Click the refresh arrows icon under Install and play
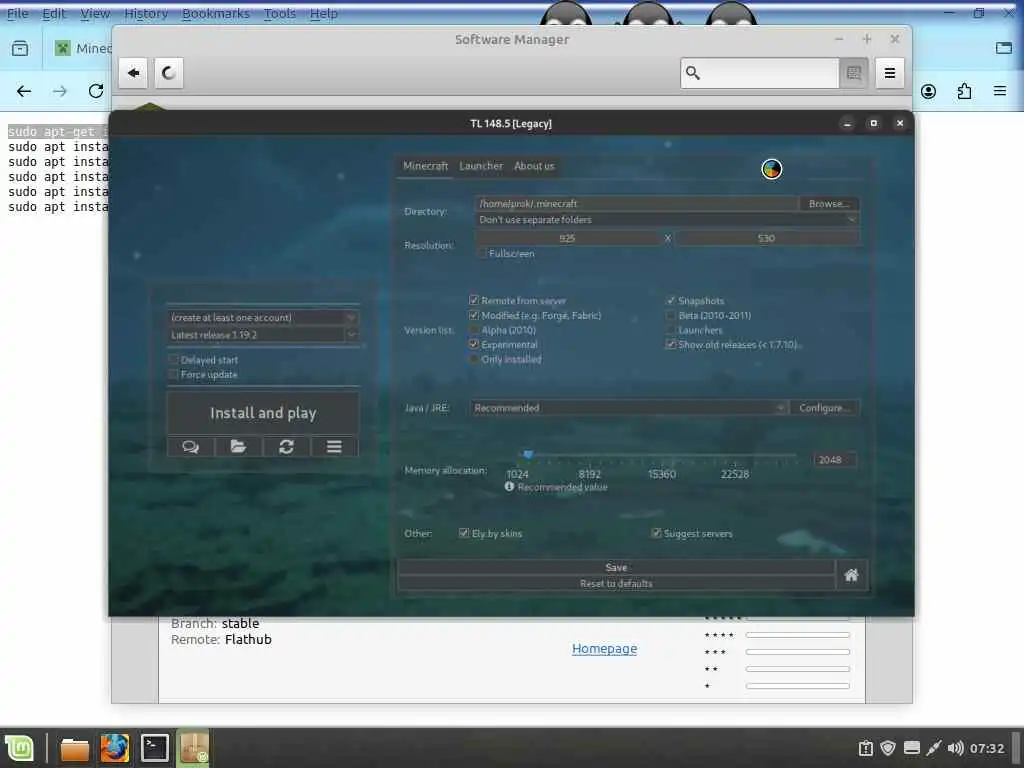This screenshot has width=1024, height=768. pos(286,447)
